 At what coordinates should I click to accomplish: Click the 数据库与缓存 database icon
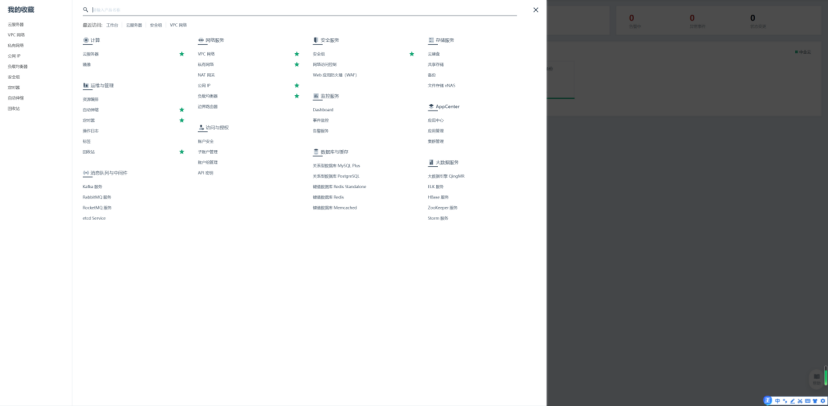point(316,152)
